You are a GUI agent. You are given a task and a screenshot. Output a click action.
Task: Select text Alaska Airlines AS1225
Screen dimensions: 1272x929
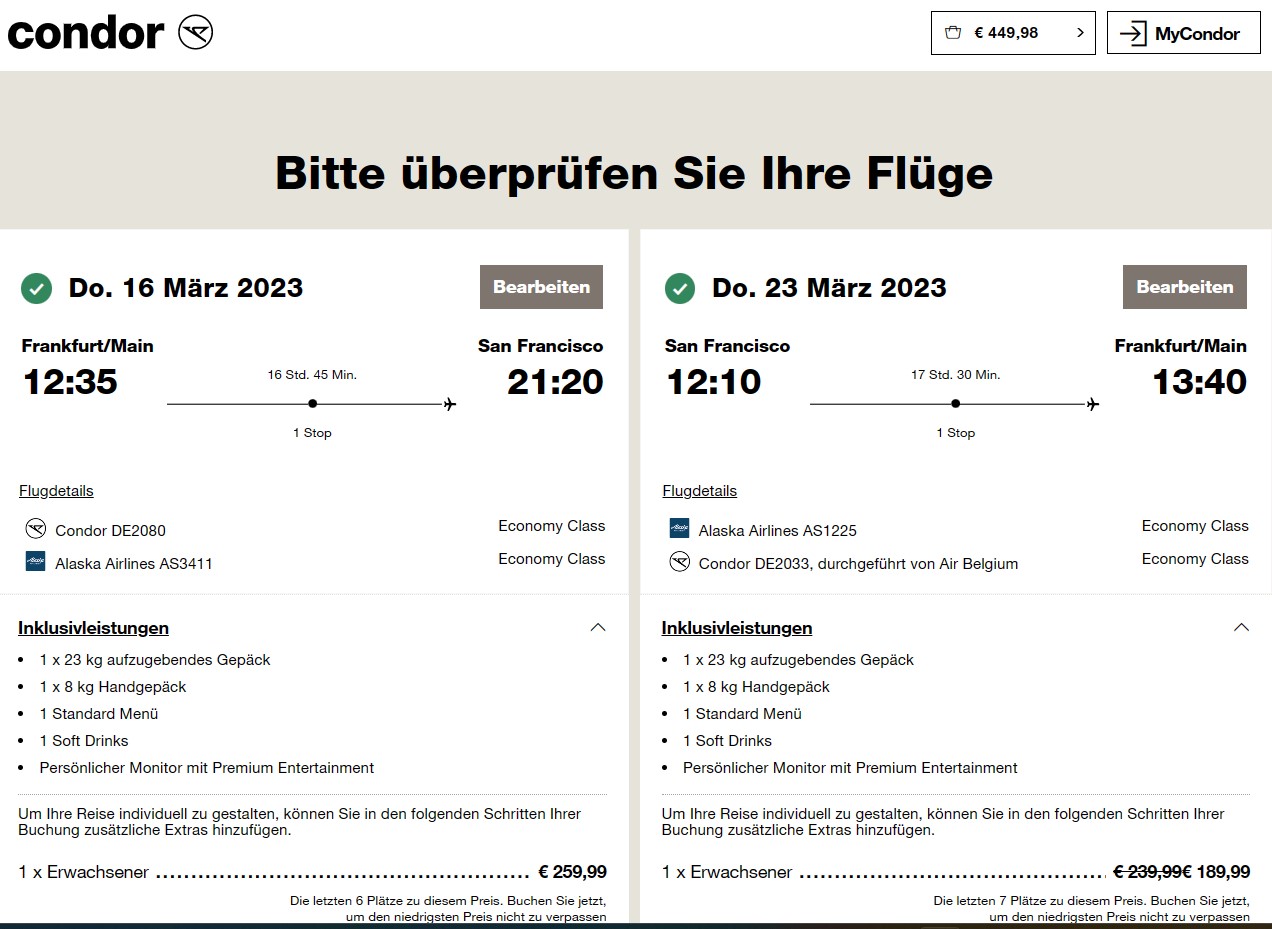778,531
